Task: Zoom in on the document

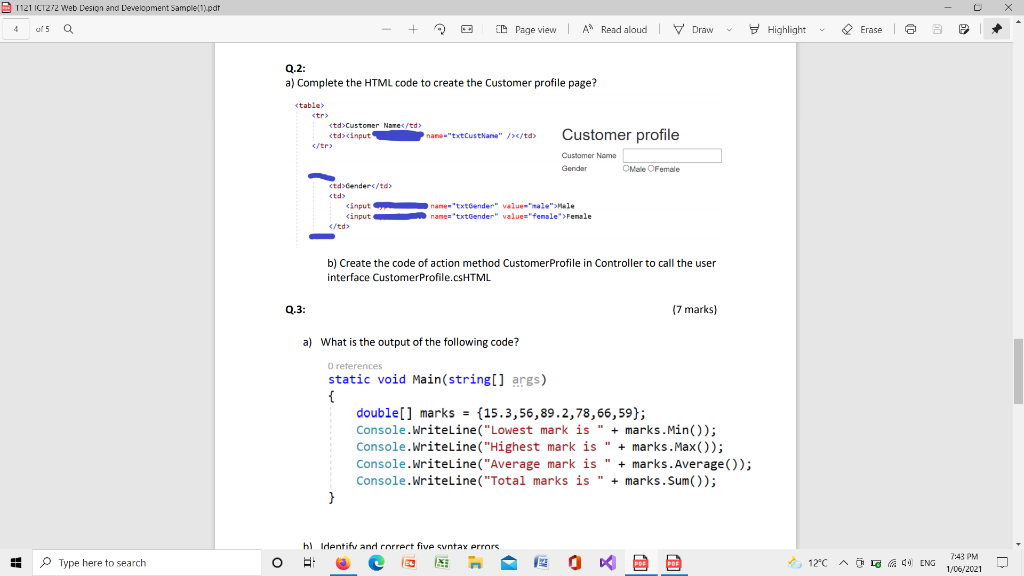Action: click(413, 29)
